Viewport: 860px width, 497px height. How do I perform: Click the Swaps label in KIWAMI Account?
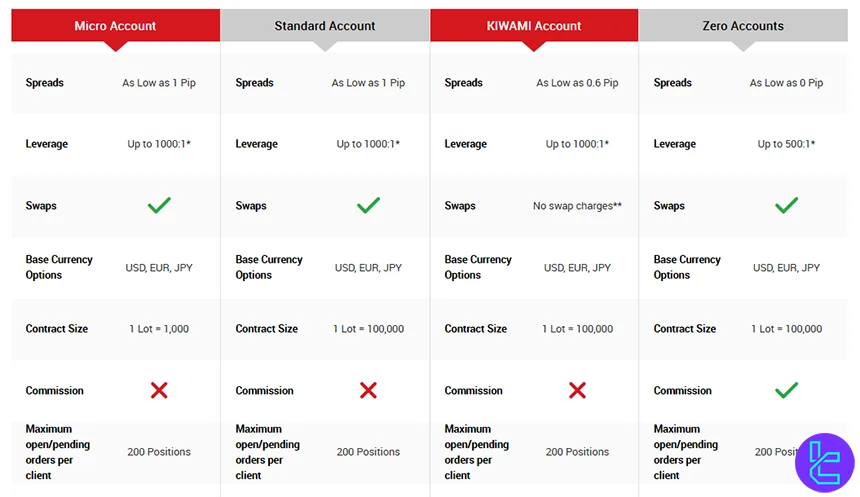tap(460, 206)
